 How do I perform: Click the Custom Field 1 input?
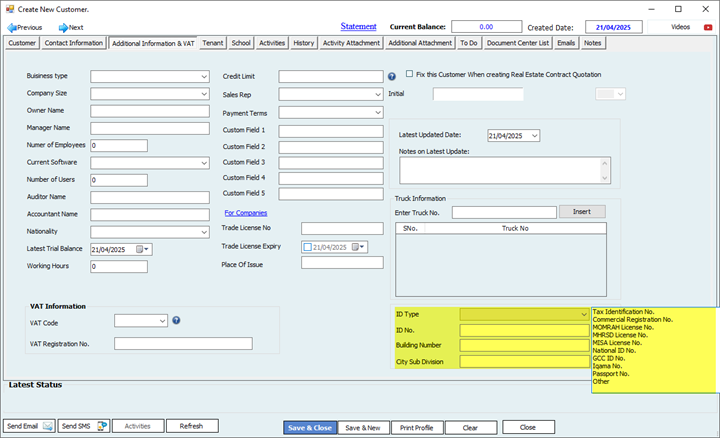tap(331, 131)
